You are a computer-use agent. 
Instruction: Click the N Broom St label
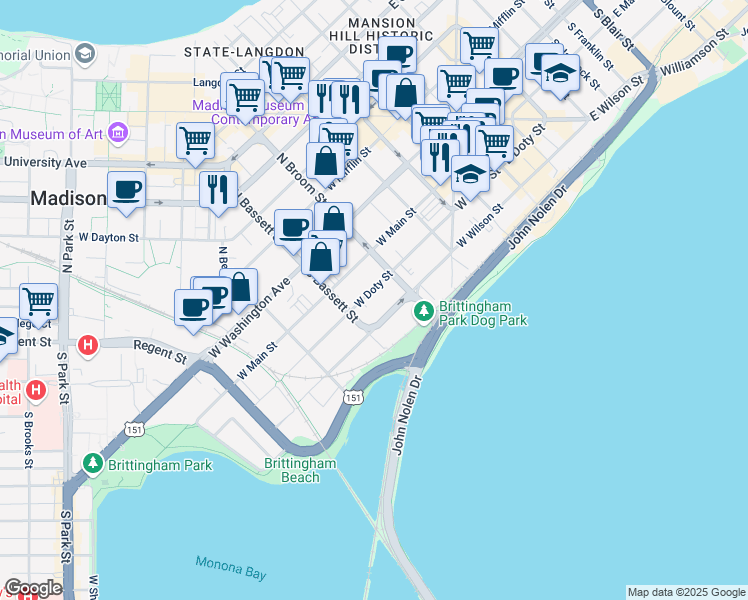301,177
